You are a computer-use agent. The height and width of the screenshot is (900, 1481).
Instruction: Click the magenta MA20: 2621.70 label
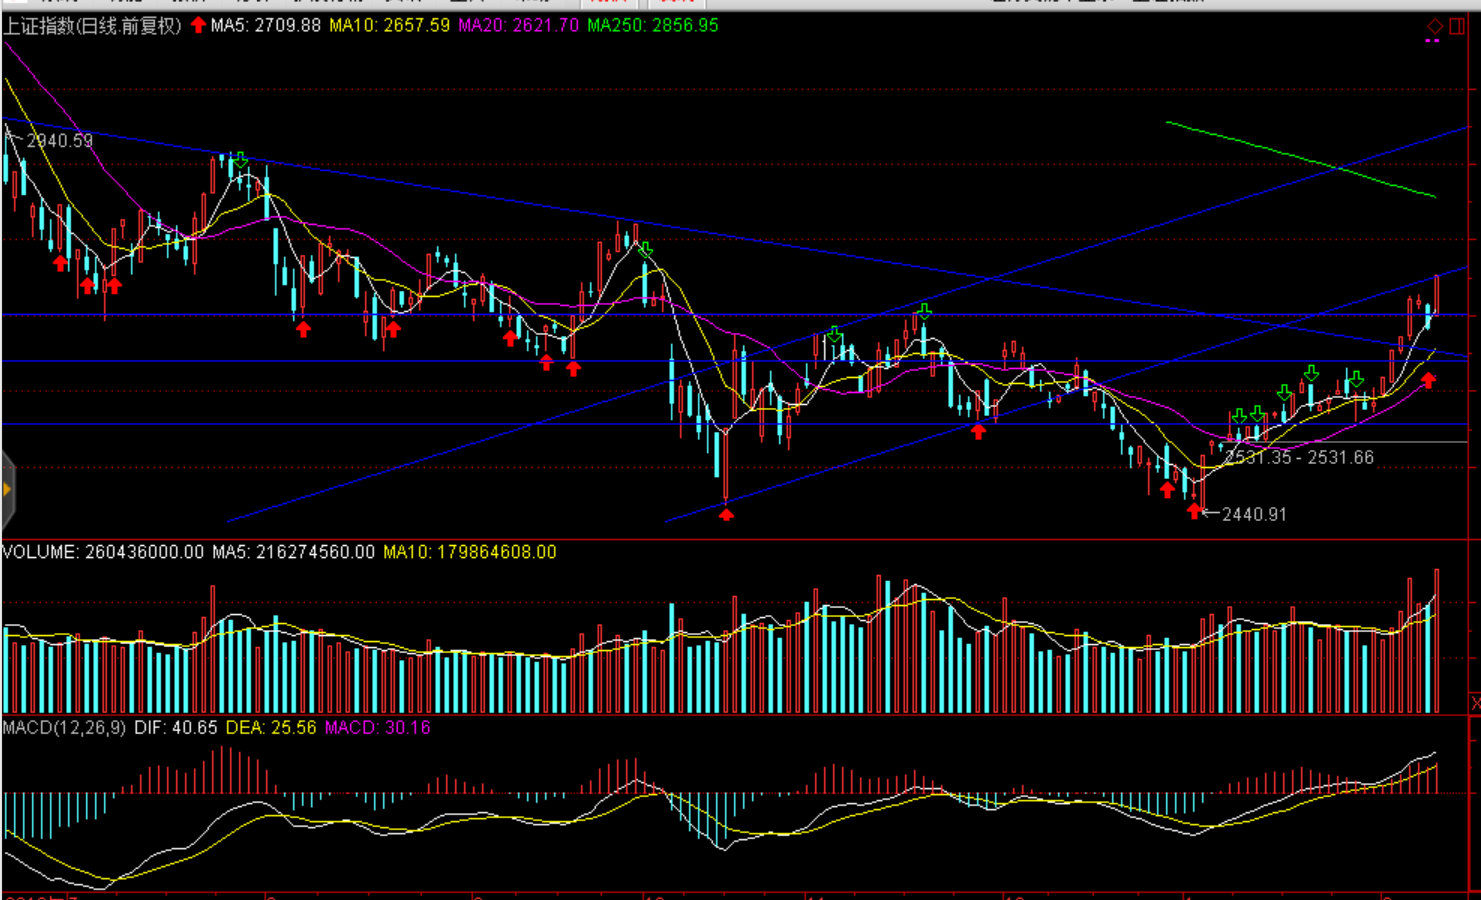[x=518, y=26]
